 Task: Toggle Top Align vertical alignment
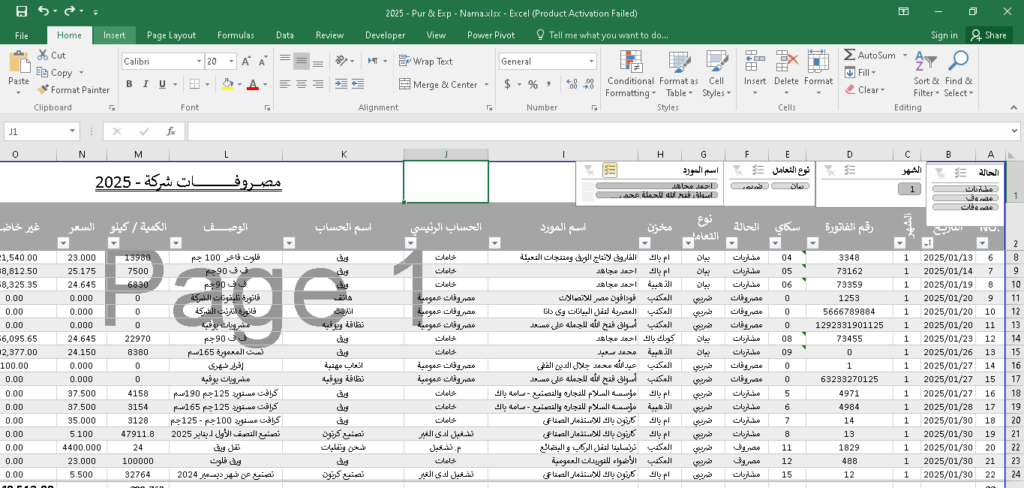285,61
